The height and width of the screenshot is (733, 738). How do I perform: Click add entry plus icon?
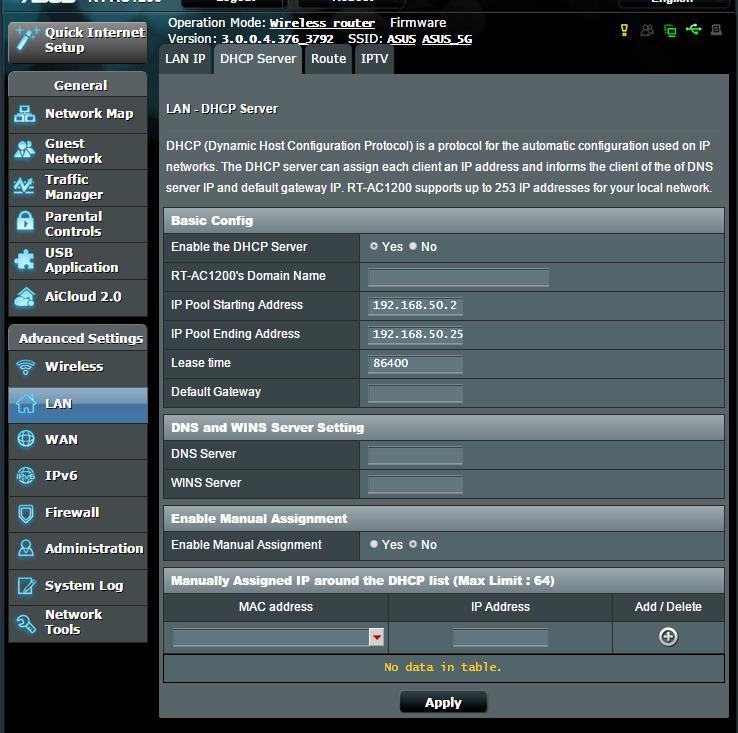(x=668, y=636)
